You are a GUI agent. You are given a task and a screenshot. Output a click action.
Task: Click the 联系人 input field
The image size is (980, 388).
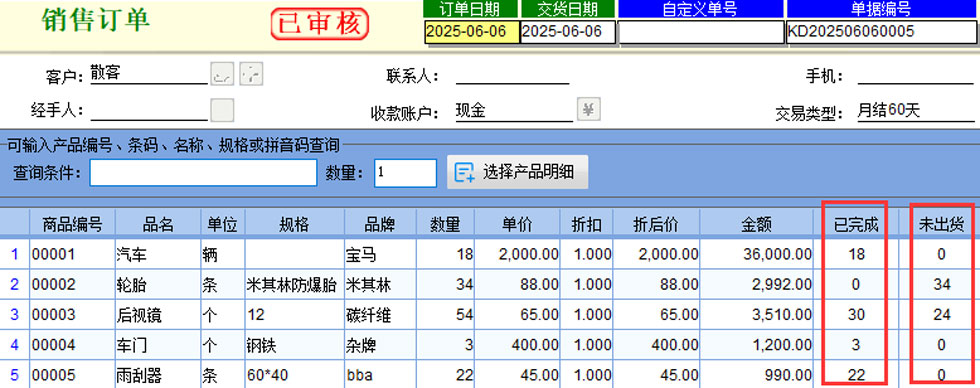click(512, 76)
